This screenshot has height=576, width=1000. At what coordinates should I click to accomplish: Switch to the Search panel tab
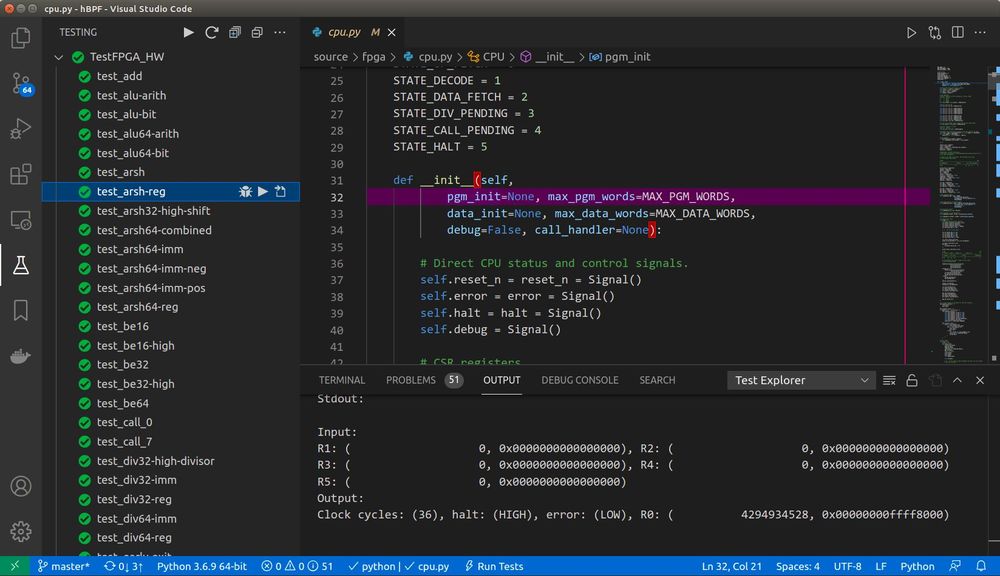[657, 380]
